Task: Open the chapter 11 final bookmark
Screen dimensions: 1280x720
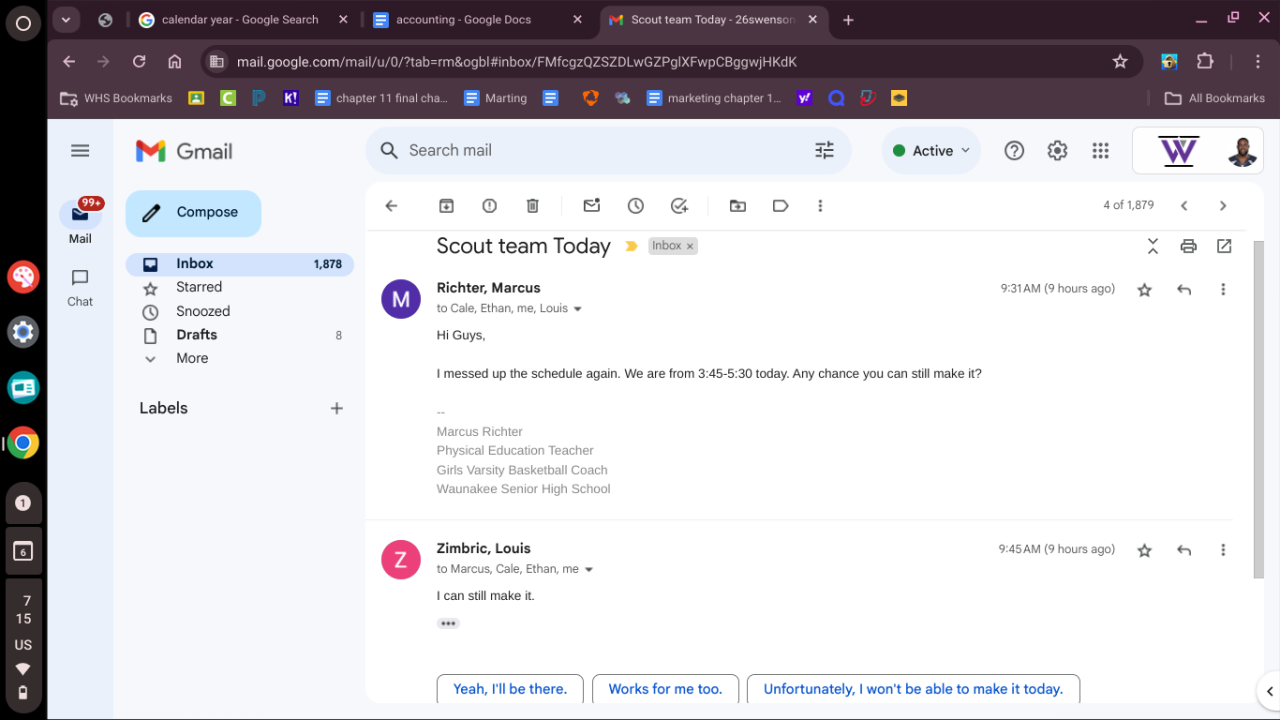Action: click(381, 98)
